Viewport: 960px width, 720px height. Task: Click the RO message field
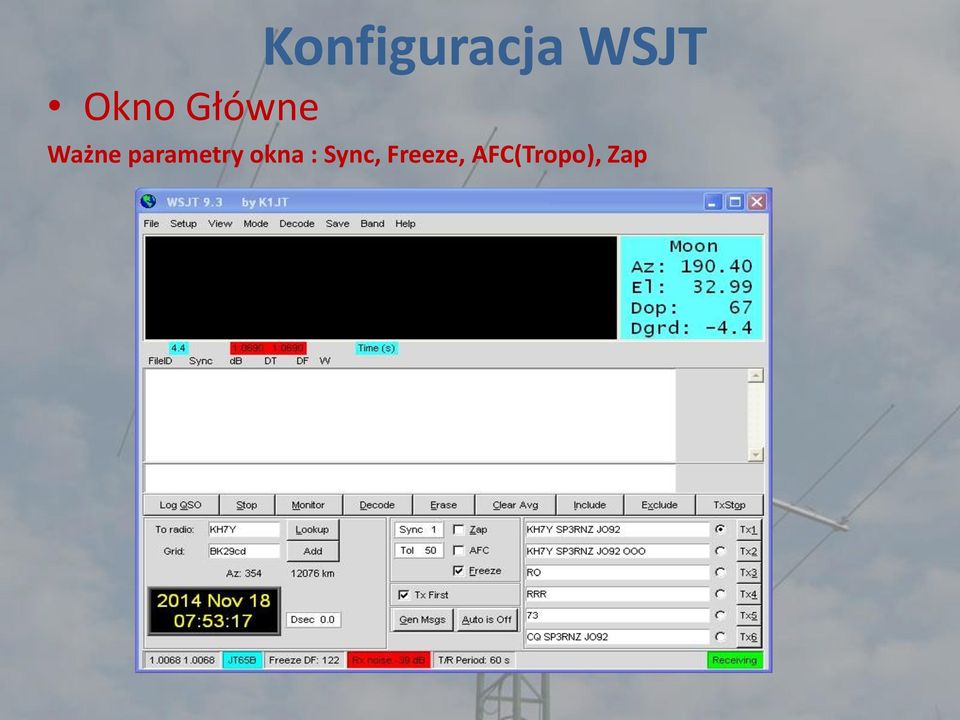tap(617, 572)
